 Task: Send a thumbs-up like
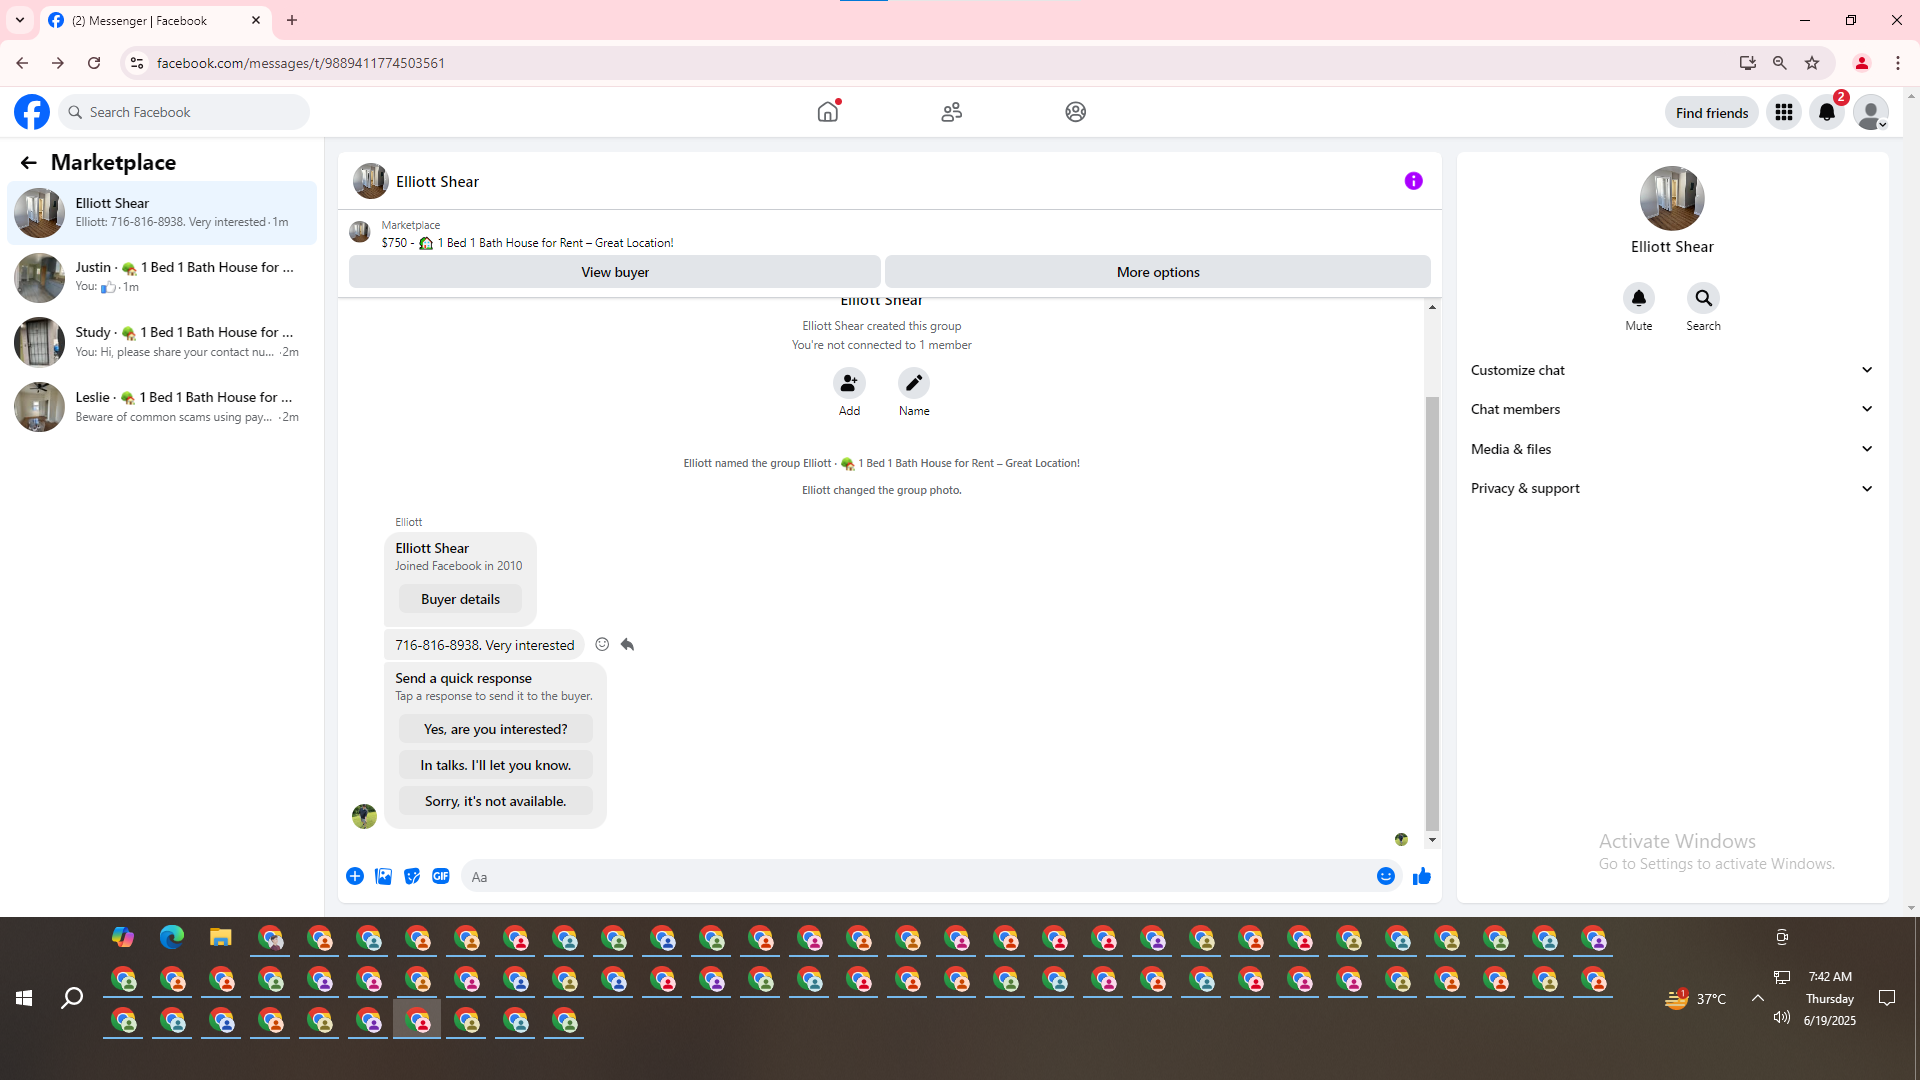point(1422,877)
